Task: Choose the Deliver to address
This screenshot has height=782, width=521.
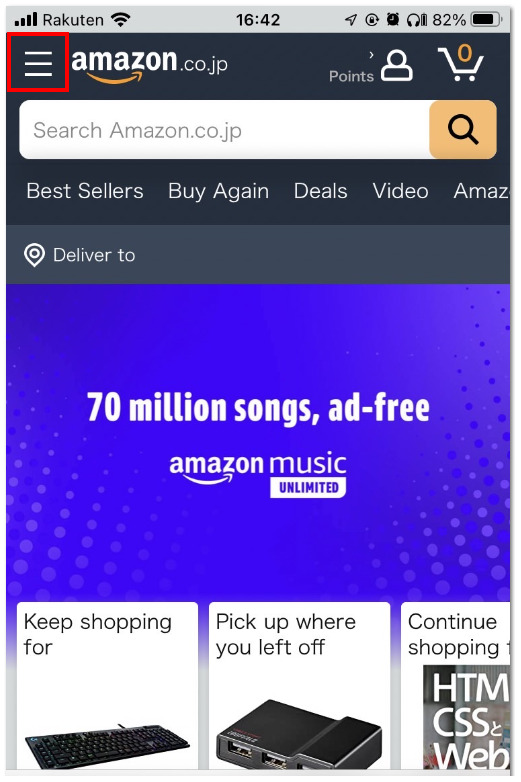Action: (x=94, y=255)
